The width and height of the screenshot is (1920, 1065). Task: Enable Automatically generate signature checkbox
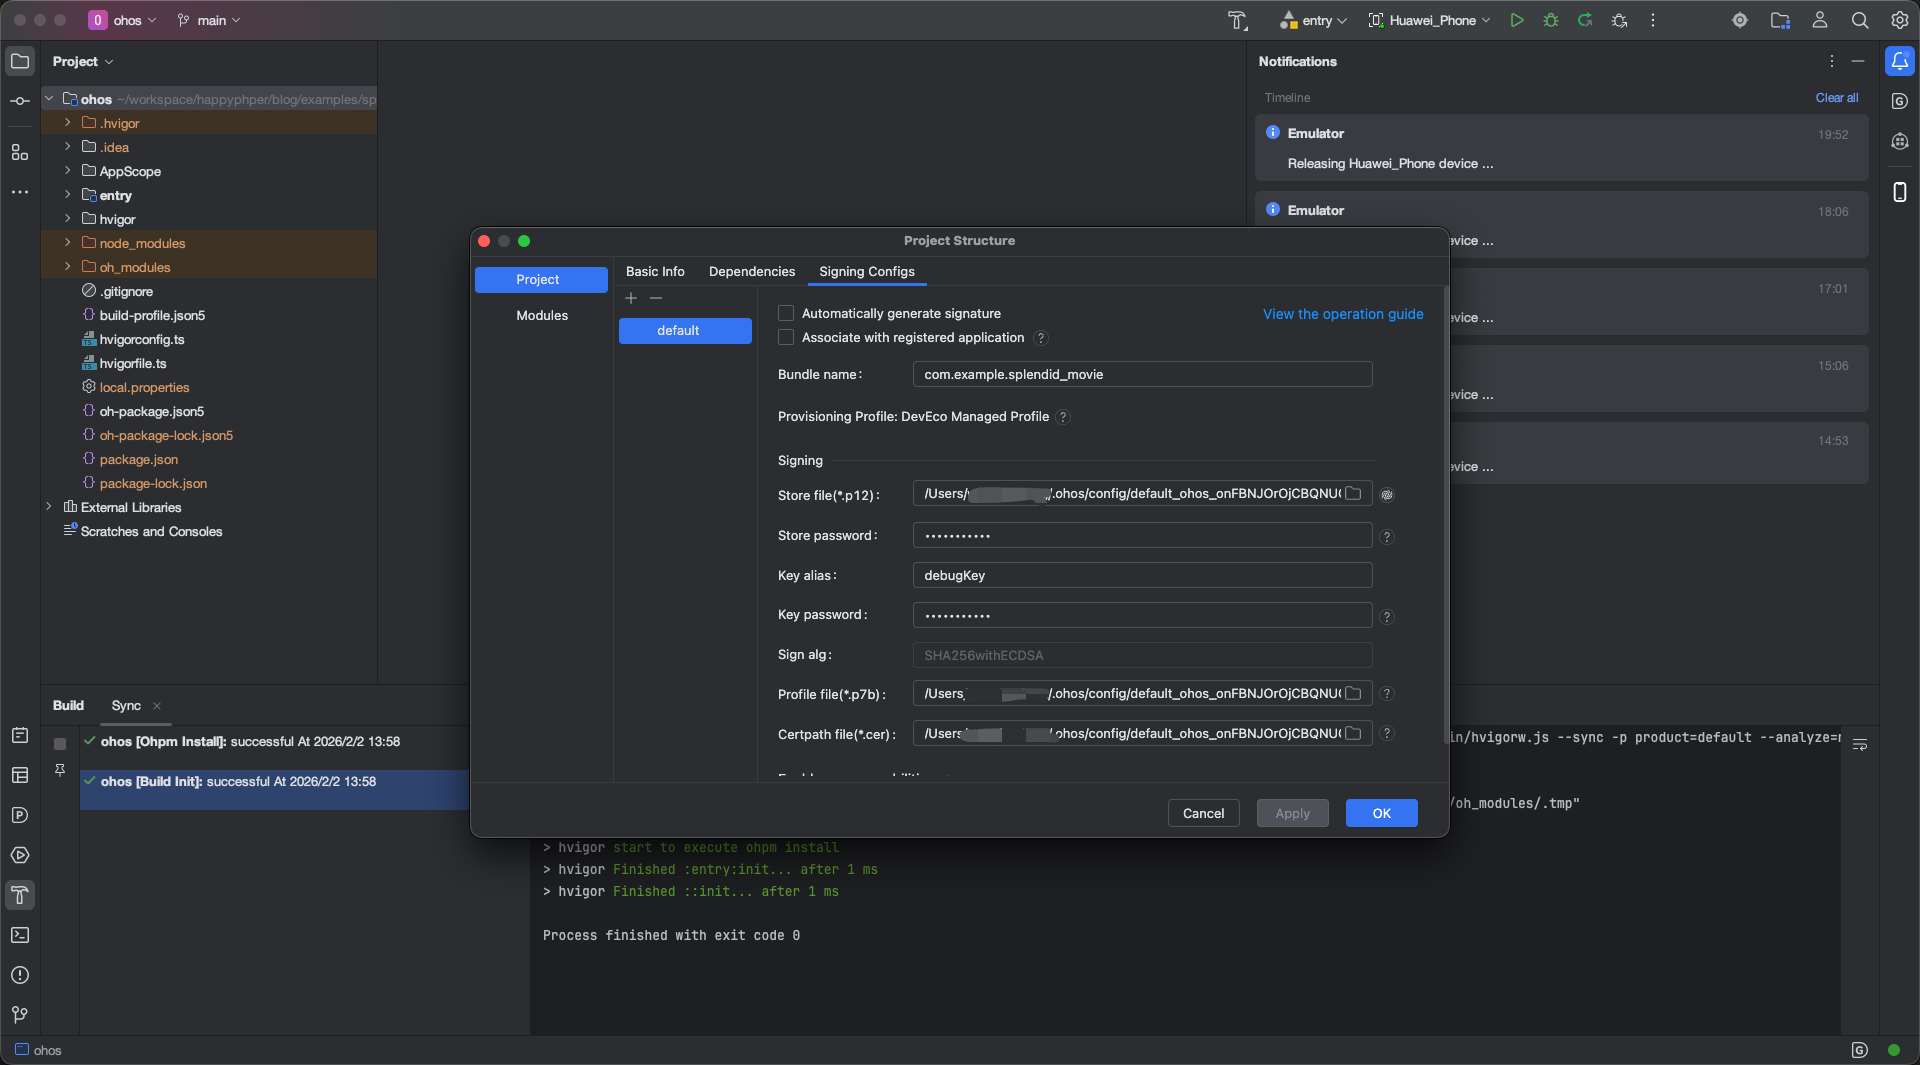(x=786, y=314)
